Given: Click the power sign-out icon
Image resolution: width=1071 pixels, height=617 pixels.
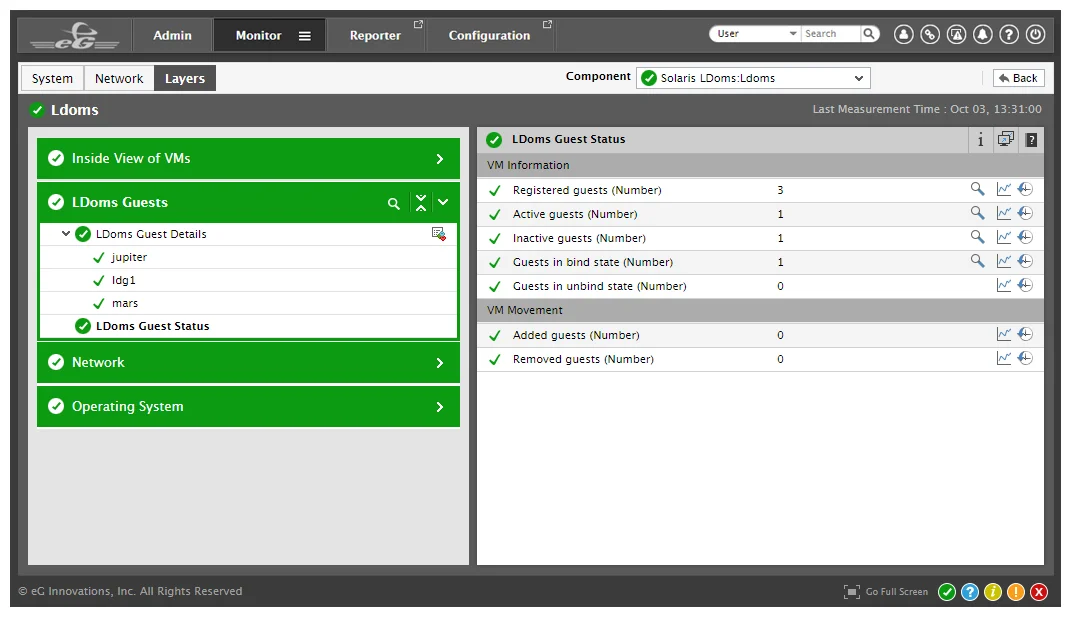Looking at the screenshot, I should (1035, 34).
